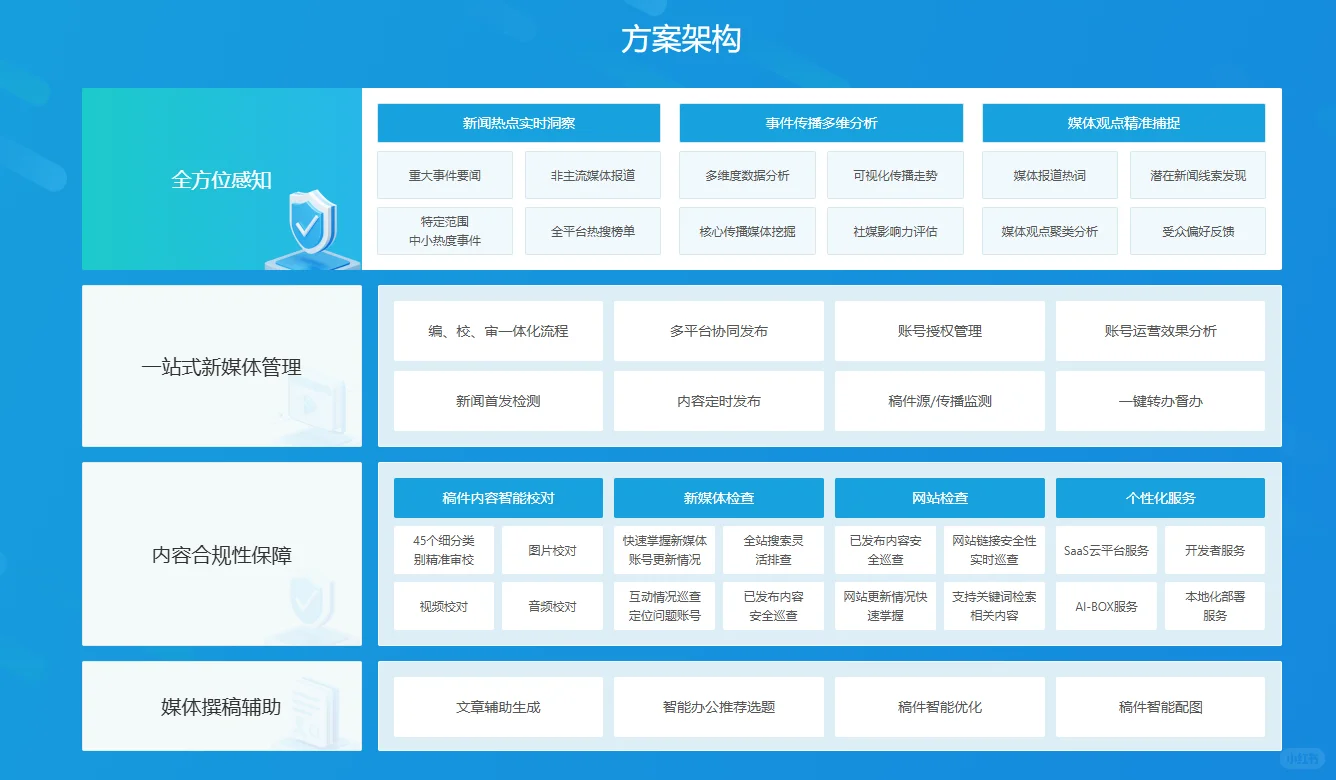Open the 账号授权管理 item

pyautogui.click(x=940, y=331)
